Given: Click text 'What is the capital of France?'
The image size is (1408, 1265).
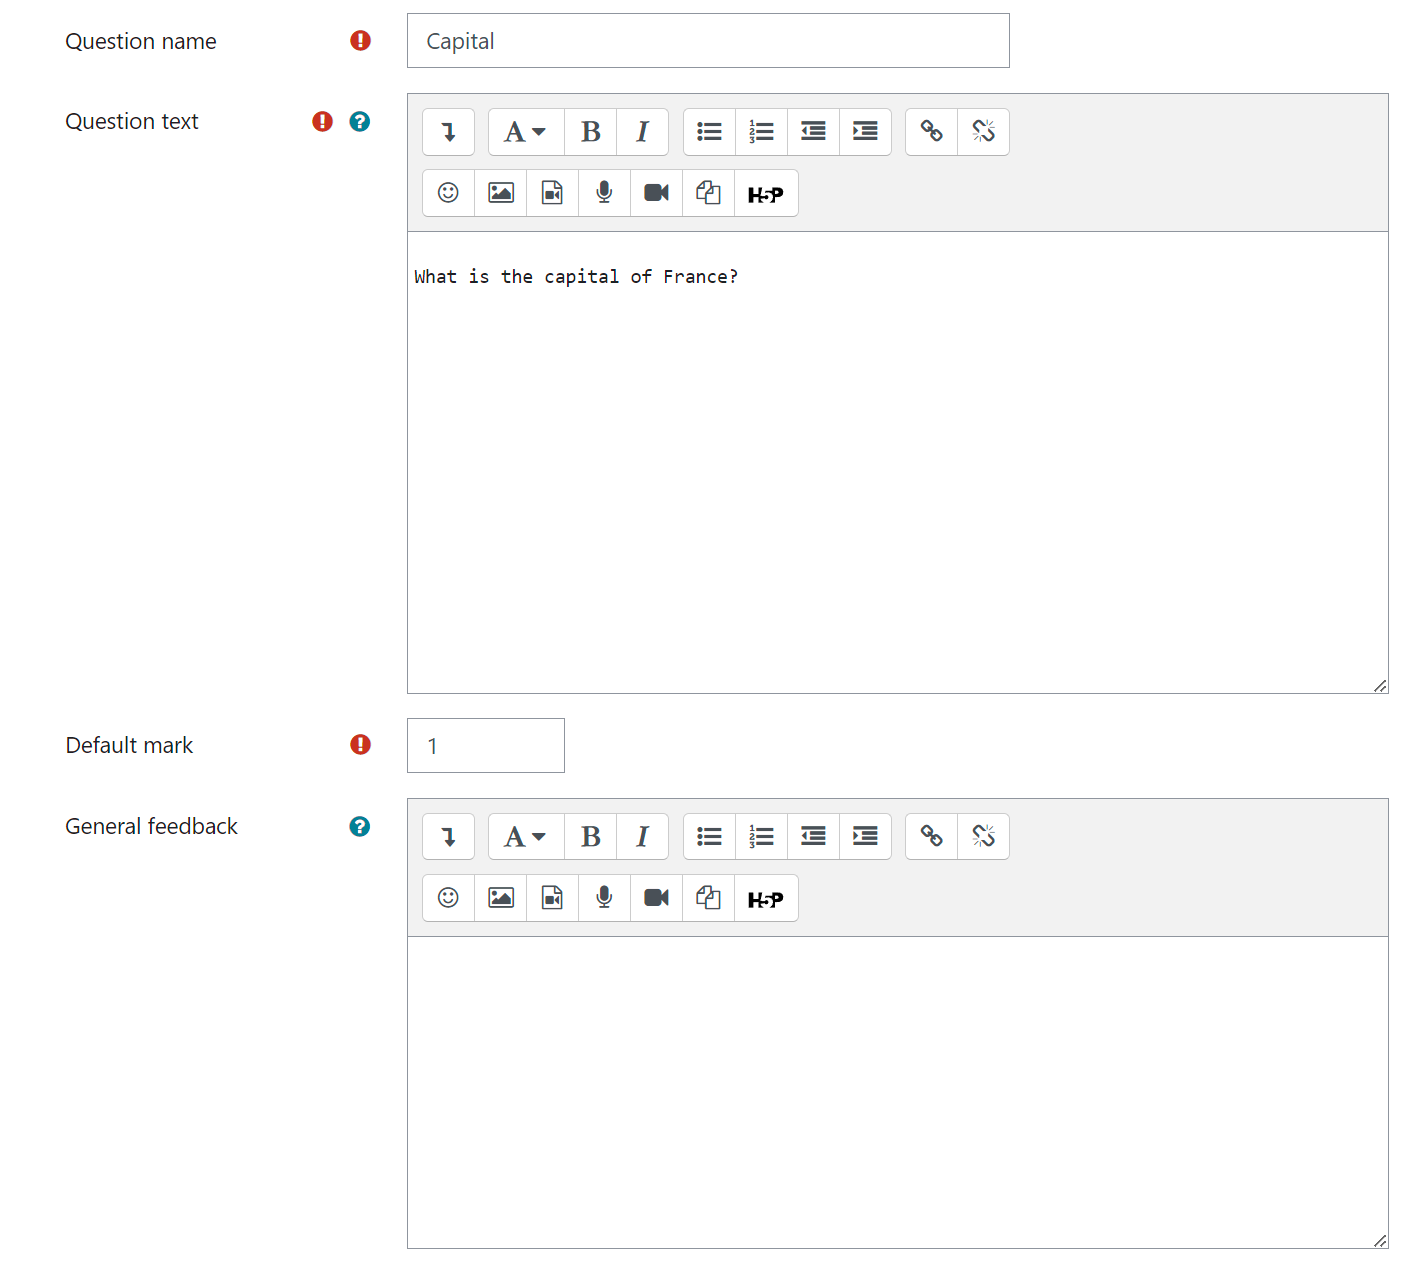Looking at the screenshot, I should tap(576, 277).
